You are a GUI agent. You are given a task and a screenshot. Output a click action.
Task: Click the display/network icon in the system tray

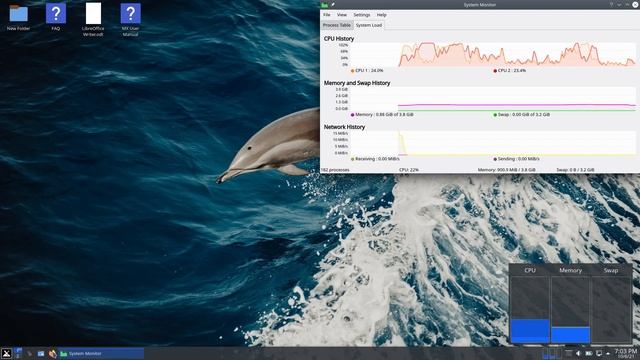(x=599, y=353)
